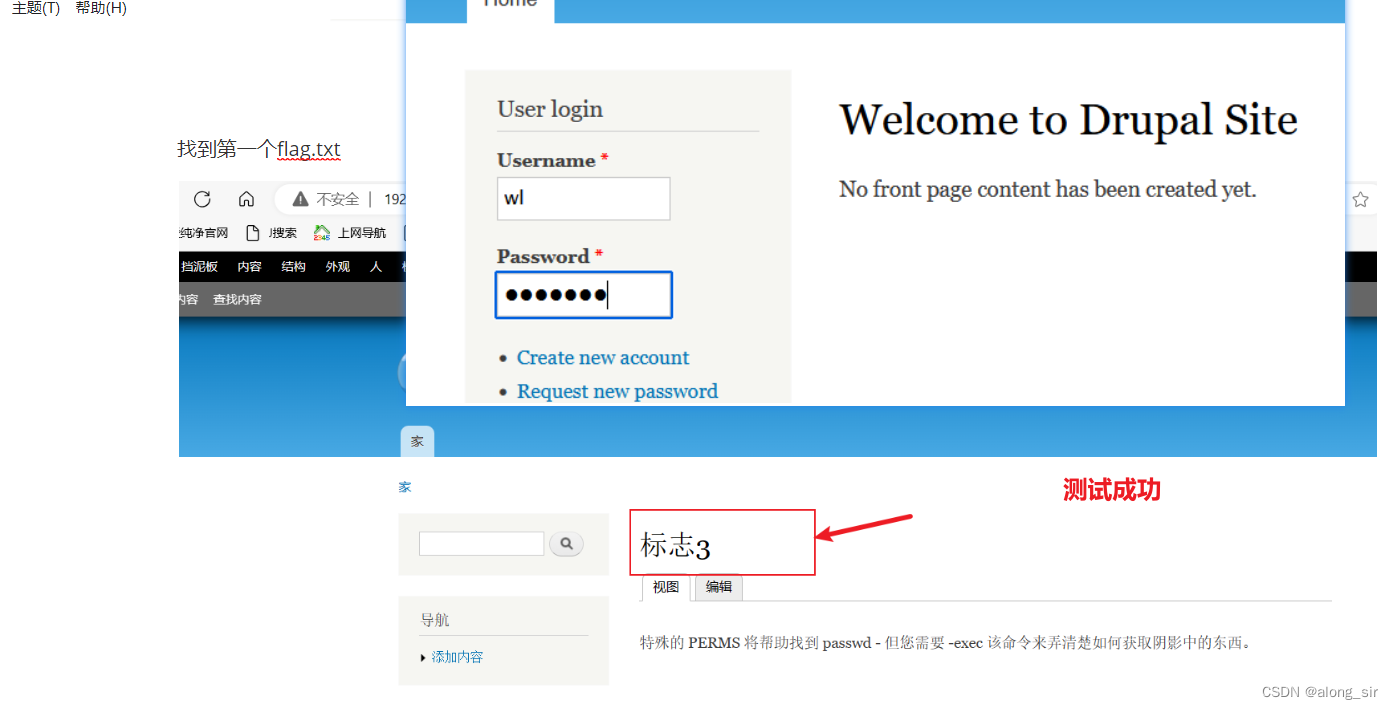Screen dimensions: 1393x709
Task: Open the 内容 admin menu item
Action: [x=249, y=267]
